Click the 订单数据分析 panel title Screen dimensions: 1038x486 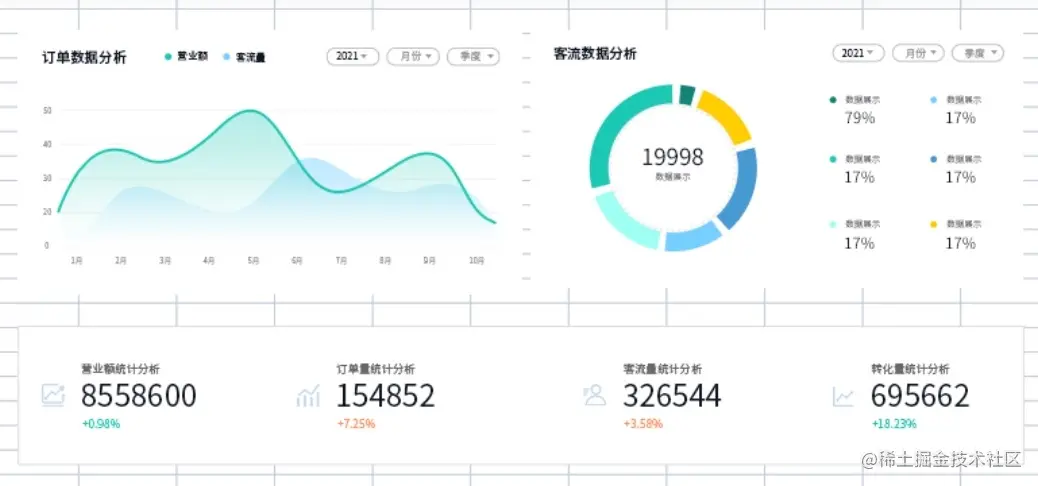click(x=84, y=58)
